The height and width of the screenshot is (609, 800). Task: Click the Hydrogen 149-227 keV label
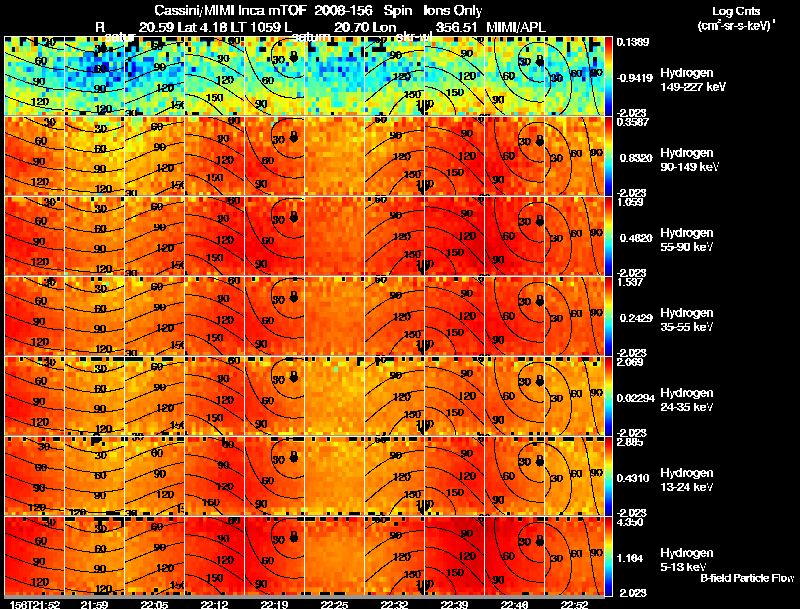692,80
